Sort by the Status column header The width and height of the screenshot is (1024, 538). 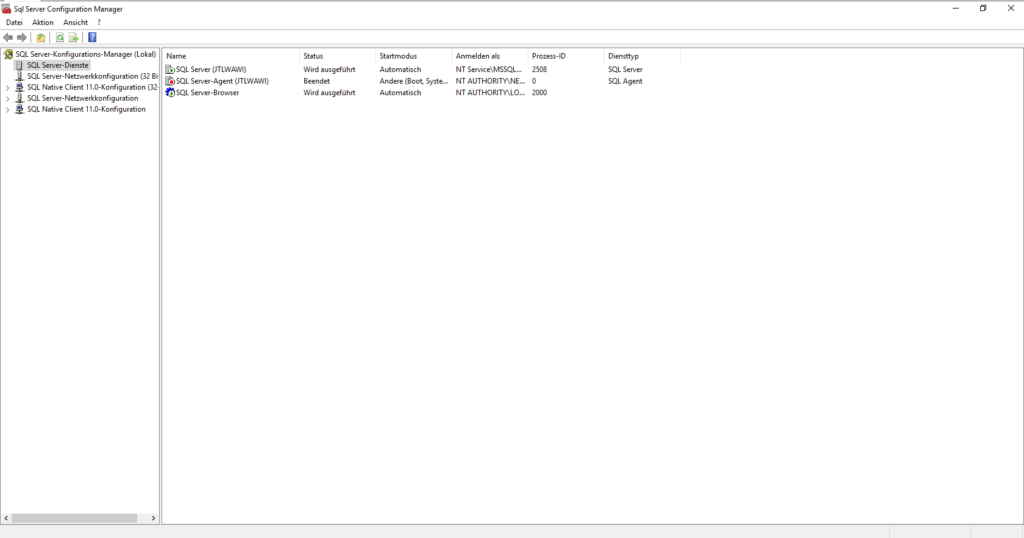[x=337, y=56]
